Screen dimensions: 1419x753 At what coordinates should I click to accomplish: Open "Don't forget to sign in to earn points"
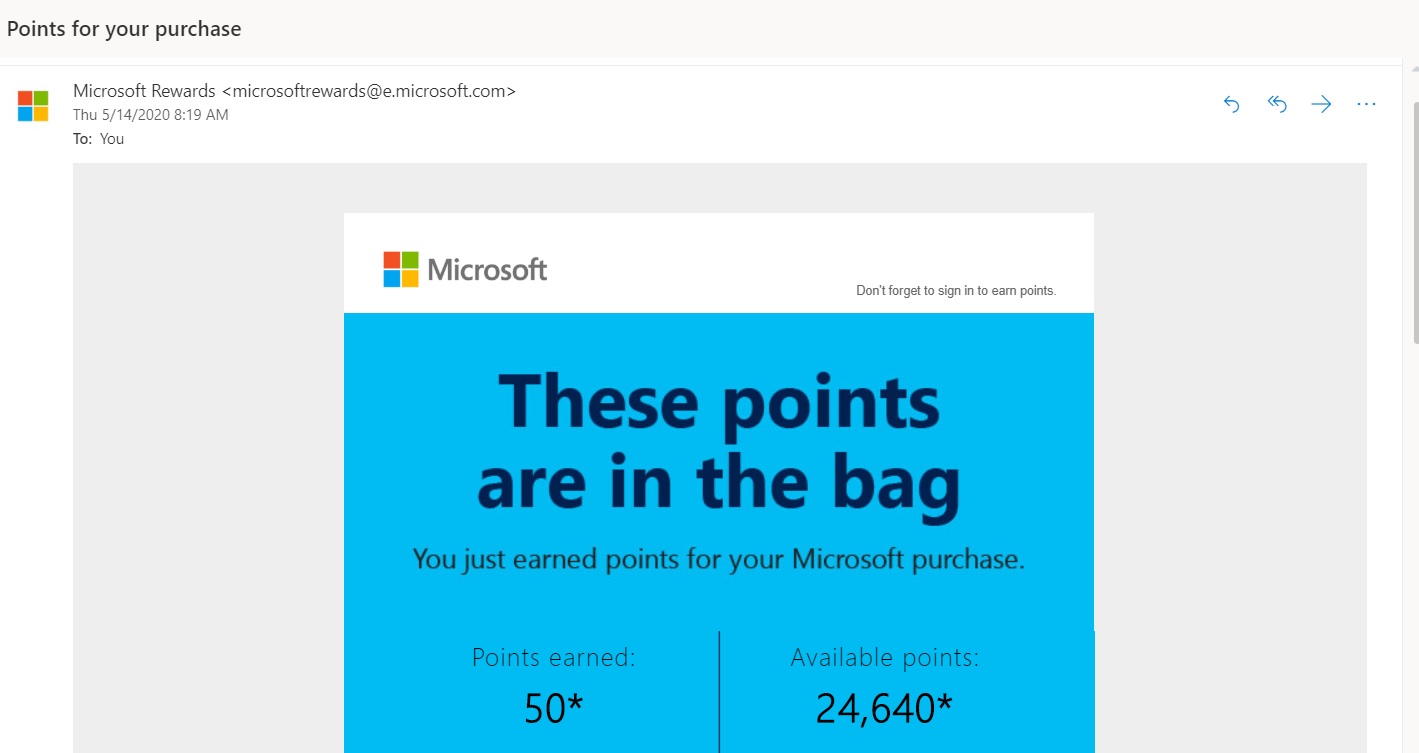coord(956,291)
